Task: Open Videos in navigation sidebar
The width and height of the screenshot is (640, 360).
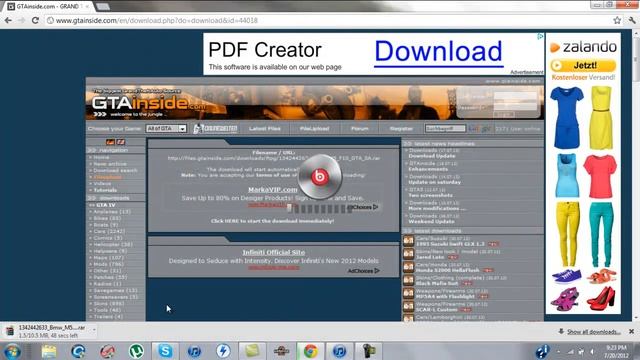Action: point(102,184)
